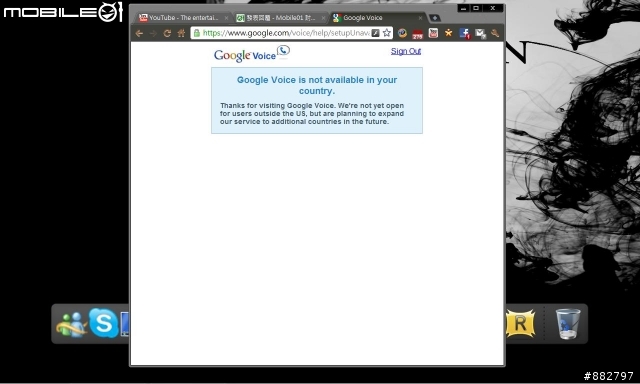Viewport: 640px width, 384px height.
Task: Close the Mobile01 tab
Action: pos(323,18)
